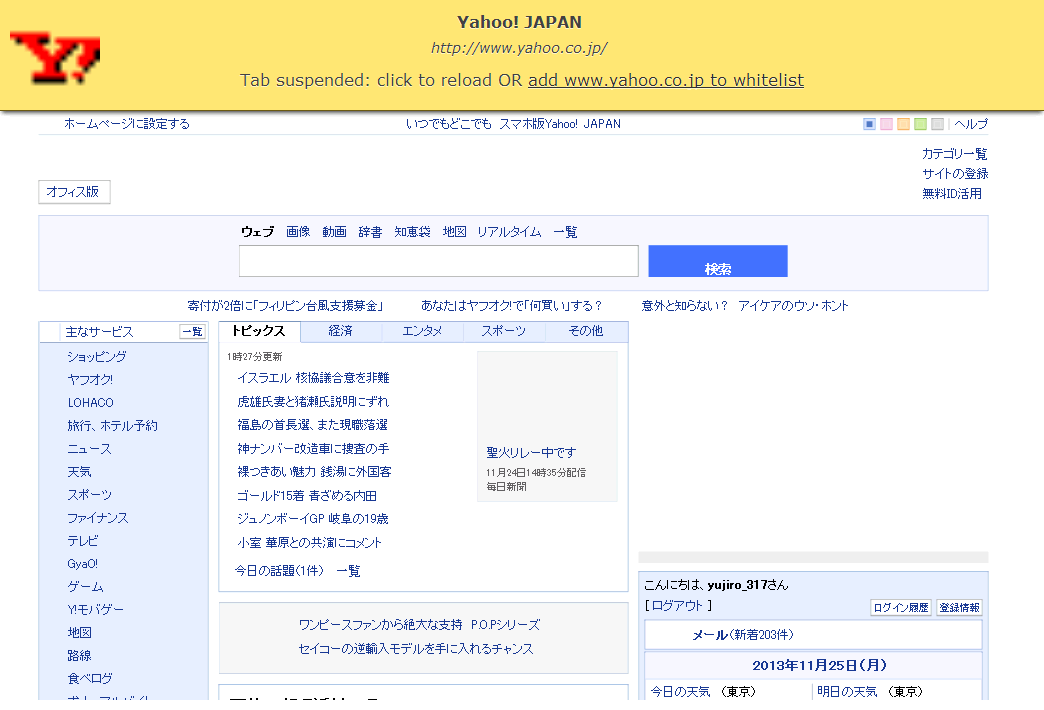1044x710 pixels.
Task: Click the 登録情報 button
Action: pyautogui.click(x=959, y=607)
